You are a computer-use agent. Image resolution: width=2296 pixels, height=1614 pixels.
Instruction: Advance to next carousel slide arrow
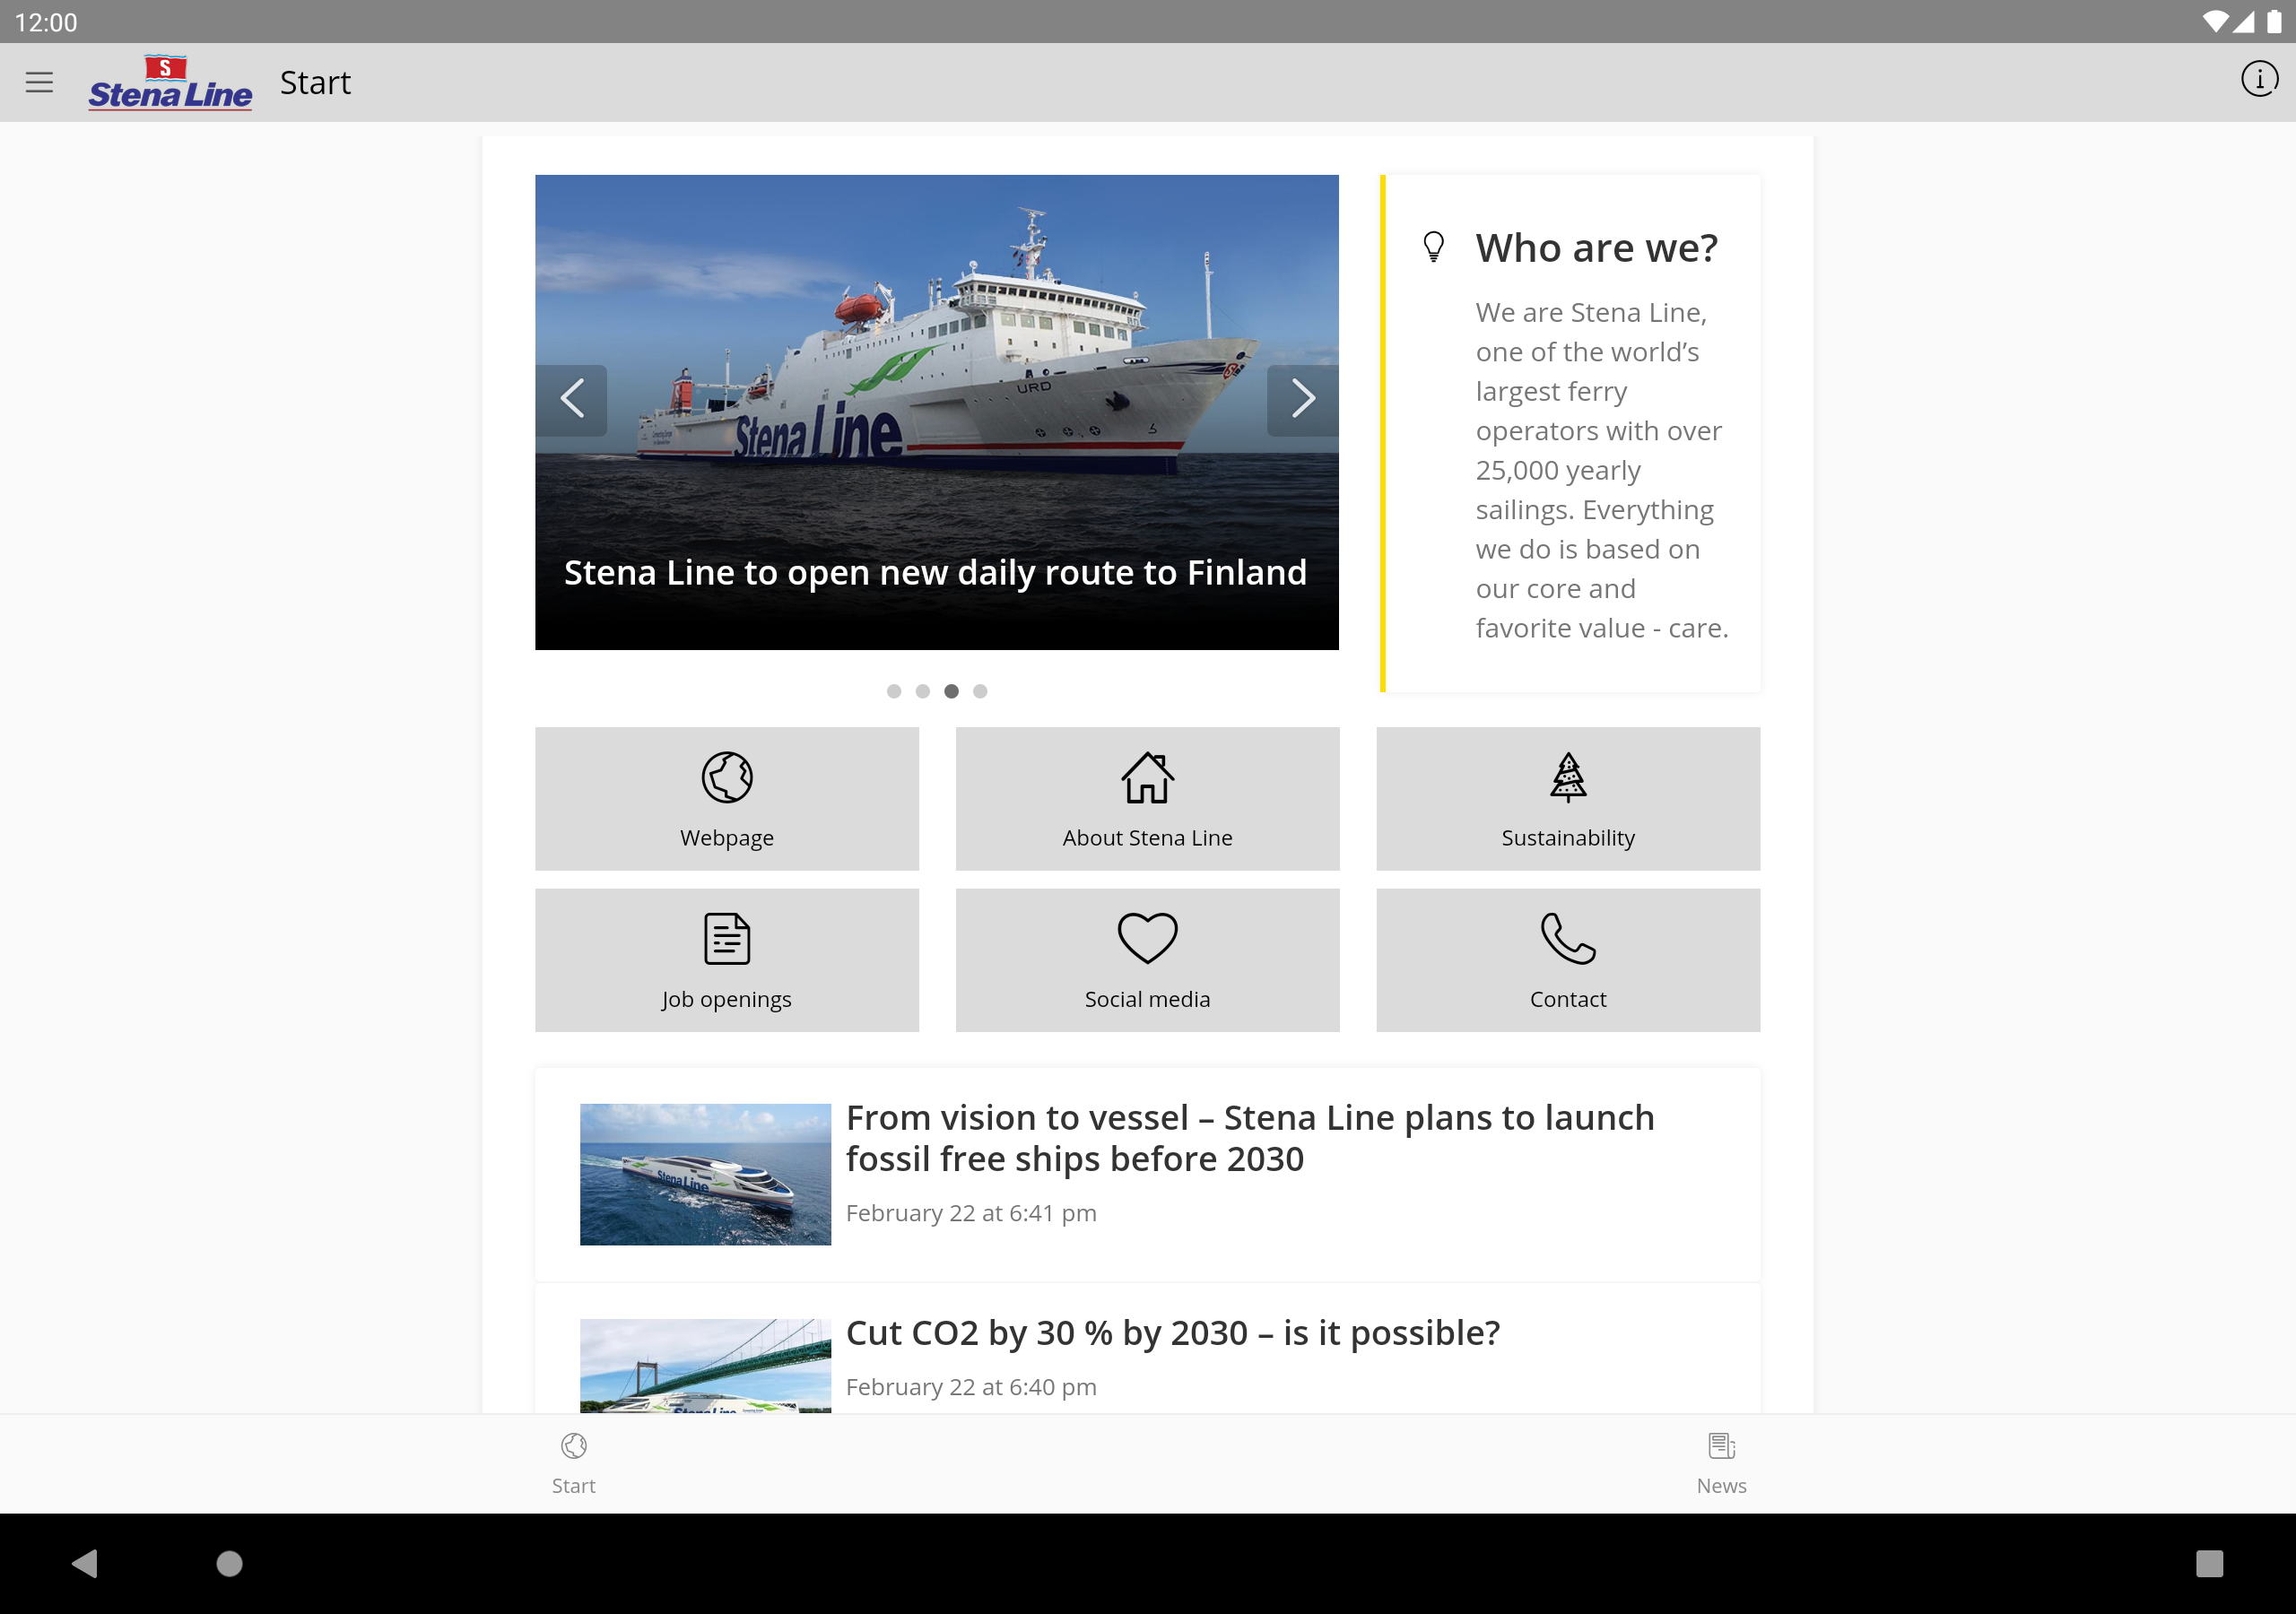pyautogui.click(x=1302, y=400)
